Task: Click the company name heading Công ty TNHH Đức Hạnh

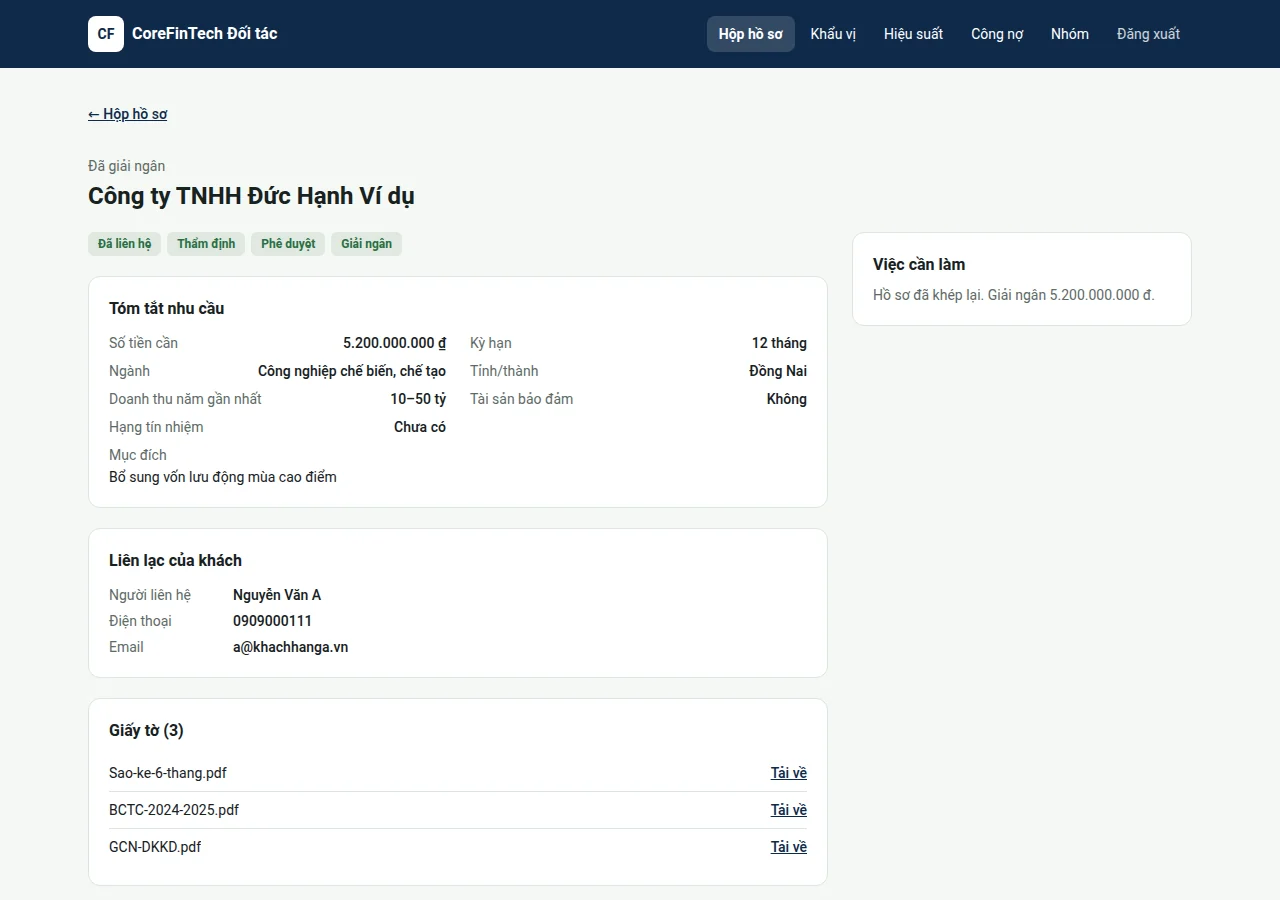Action: [251, 196]
